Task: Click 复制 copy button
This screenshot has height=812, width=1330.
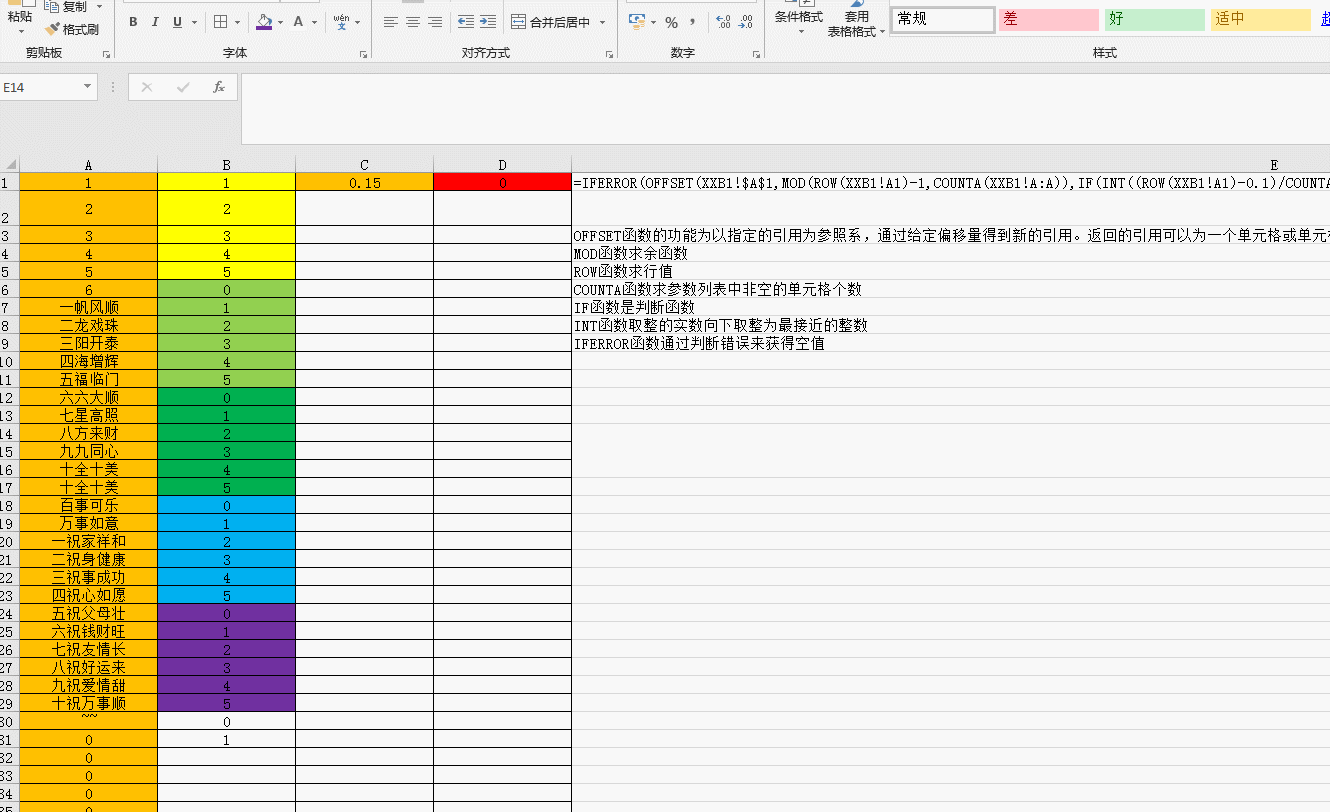Action: coord(68,7)
